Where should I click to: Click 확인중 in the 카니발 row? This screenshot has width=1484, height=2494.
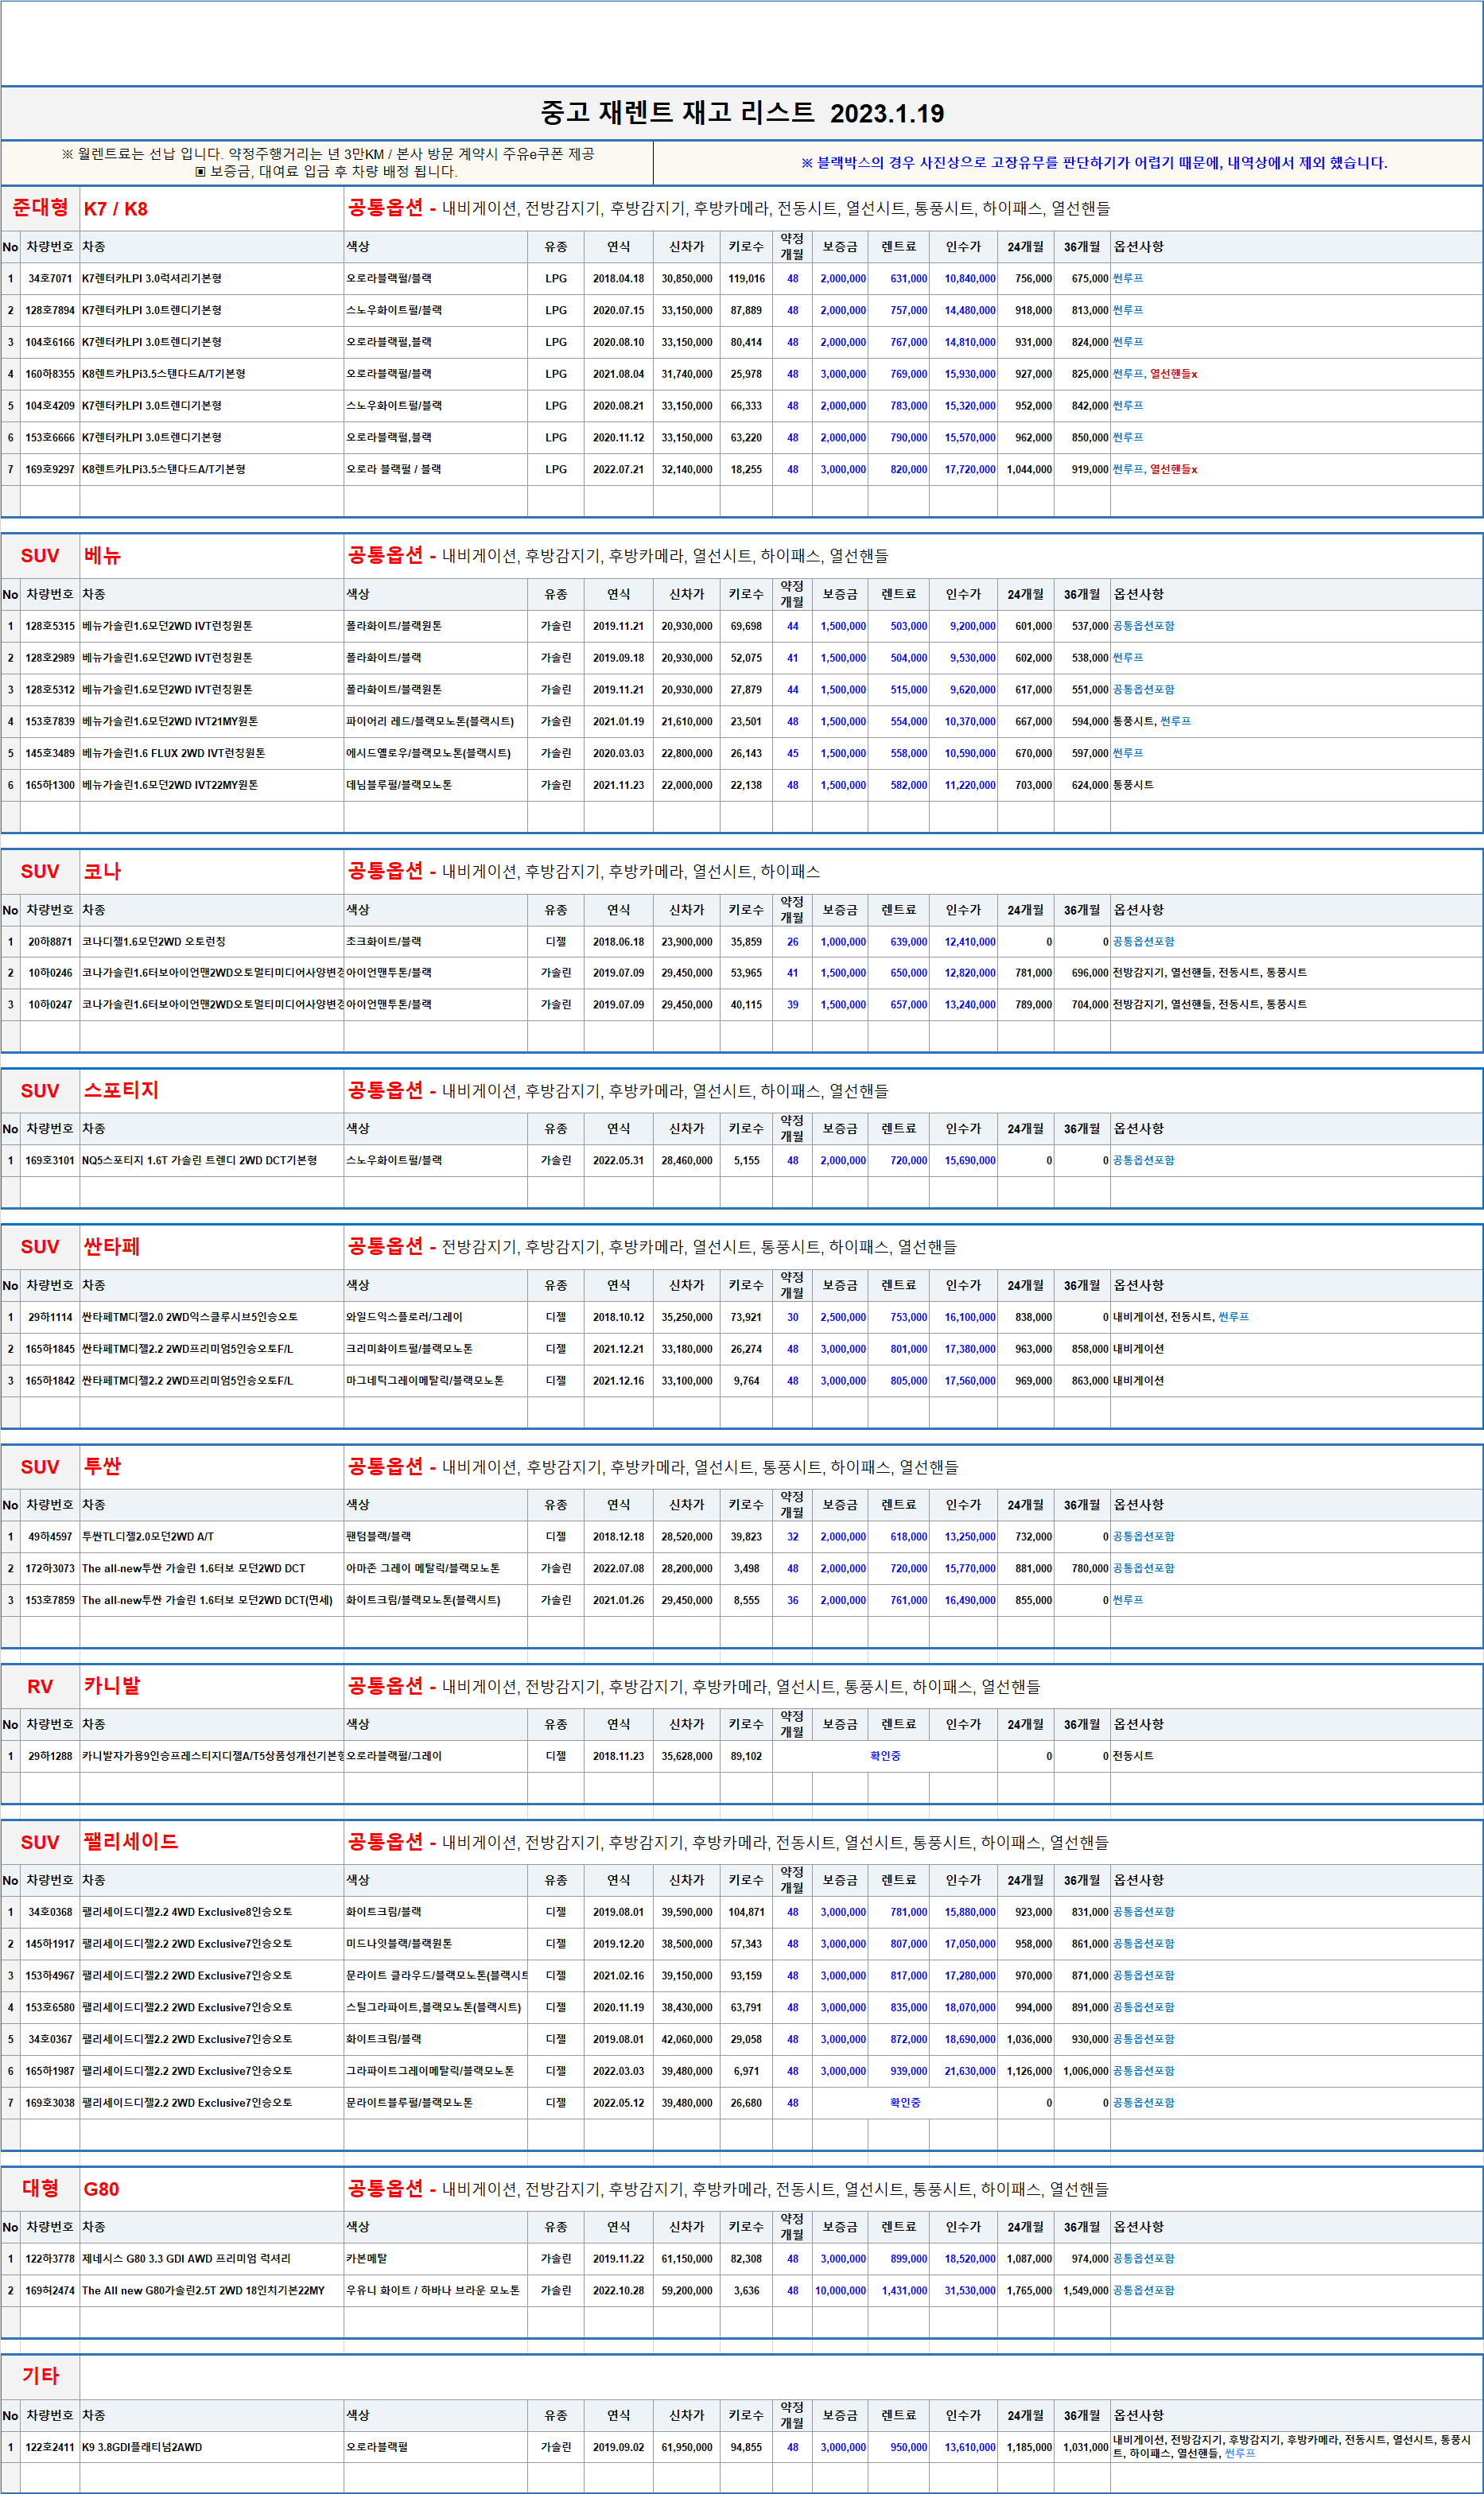[885, 1756]
